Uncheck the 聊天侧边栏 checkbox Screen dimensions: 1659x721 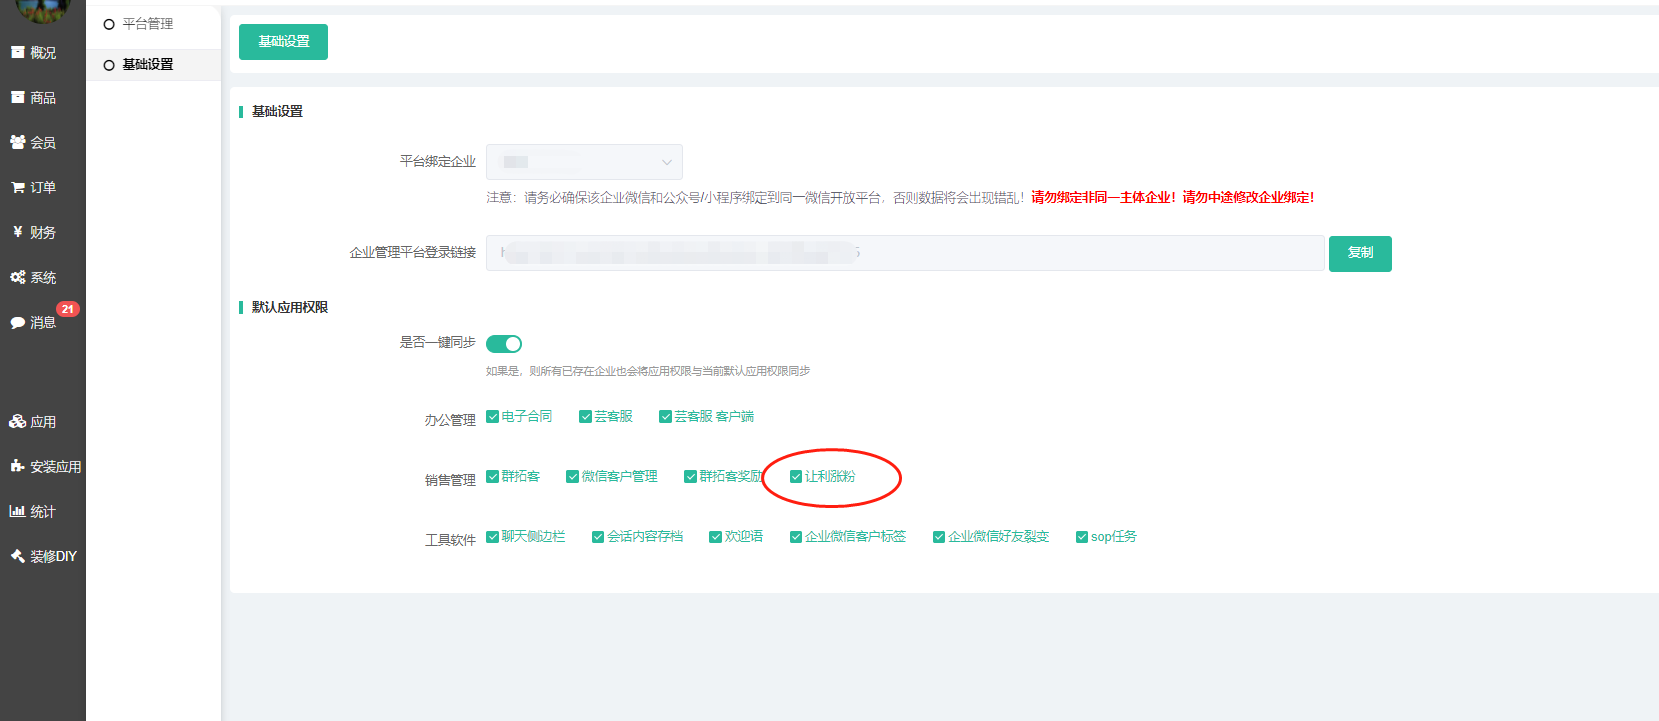tap(493, 537)
